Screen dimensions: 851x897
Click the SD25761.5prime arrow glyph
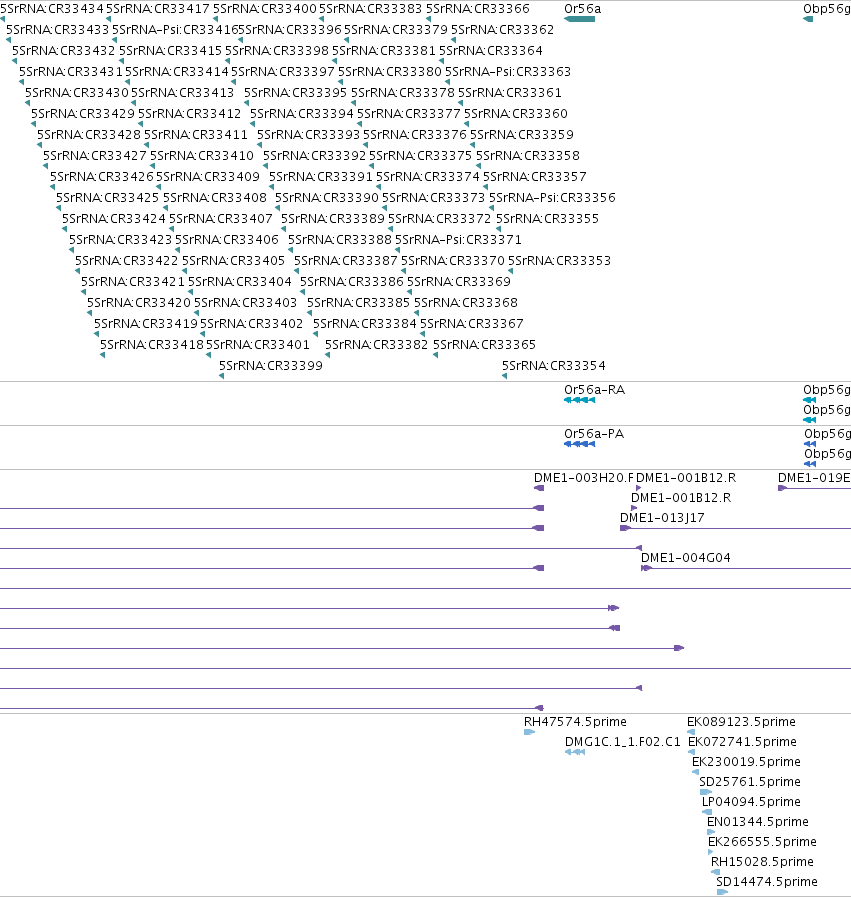(x=706, y=792)
